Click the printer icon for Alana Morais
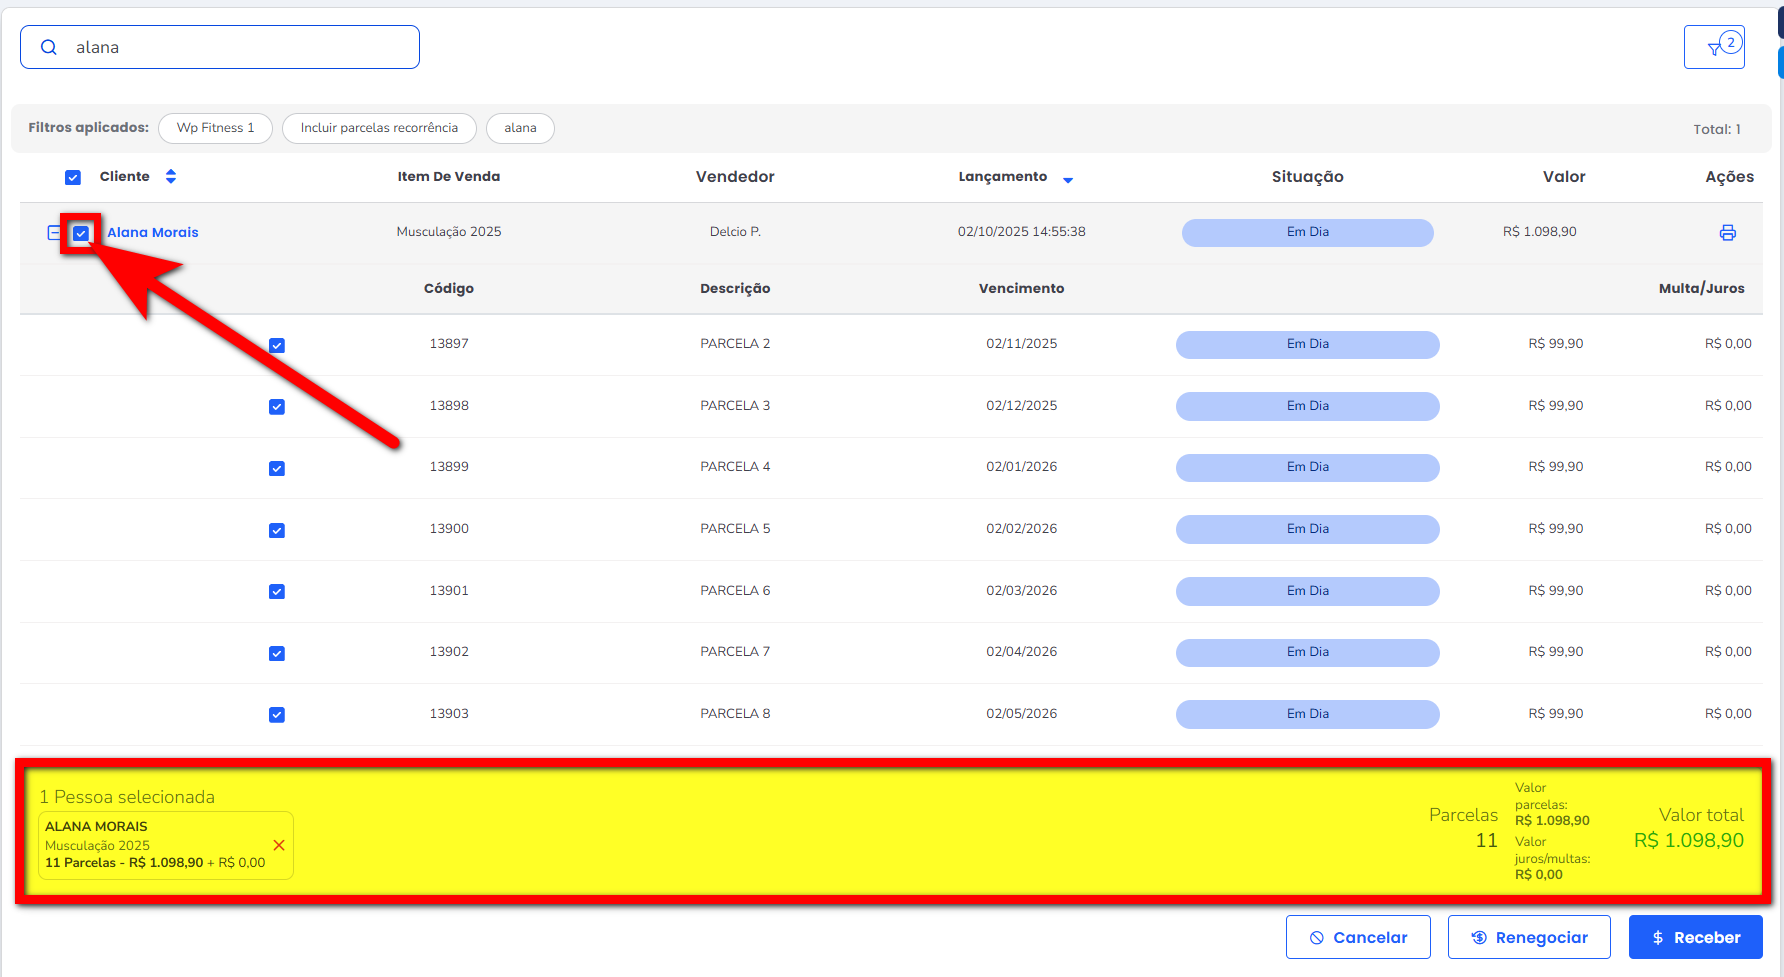Viewport: 1784px width, 977px height. pos(1727,233)
